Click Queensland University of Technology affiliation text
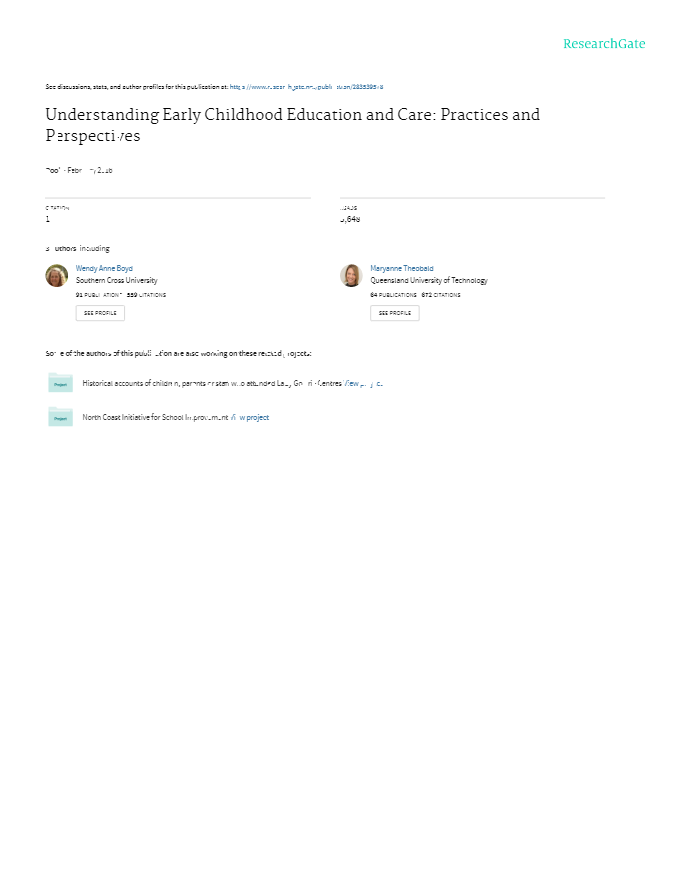The height and width of the screenshot is (880, 680). [429, 281]
